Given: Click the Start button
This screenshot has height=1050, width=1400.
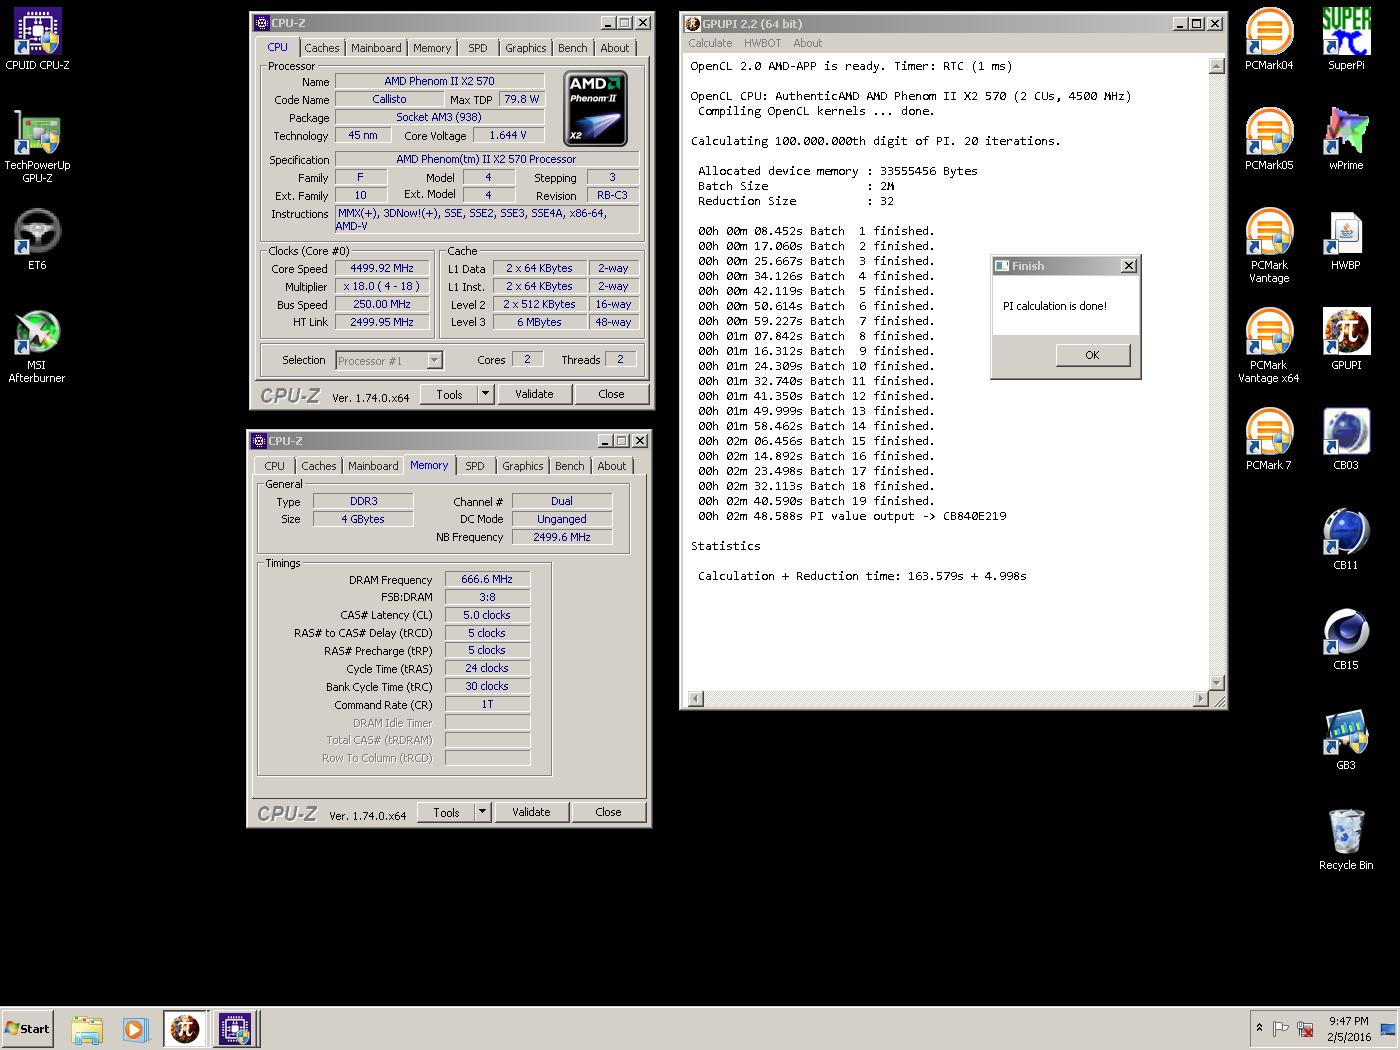Looking at the screenshot, I should pos(27,1029).
